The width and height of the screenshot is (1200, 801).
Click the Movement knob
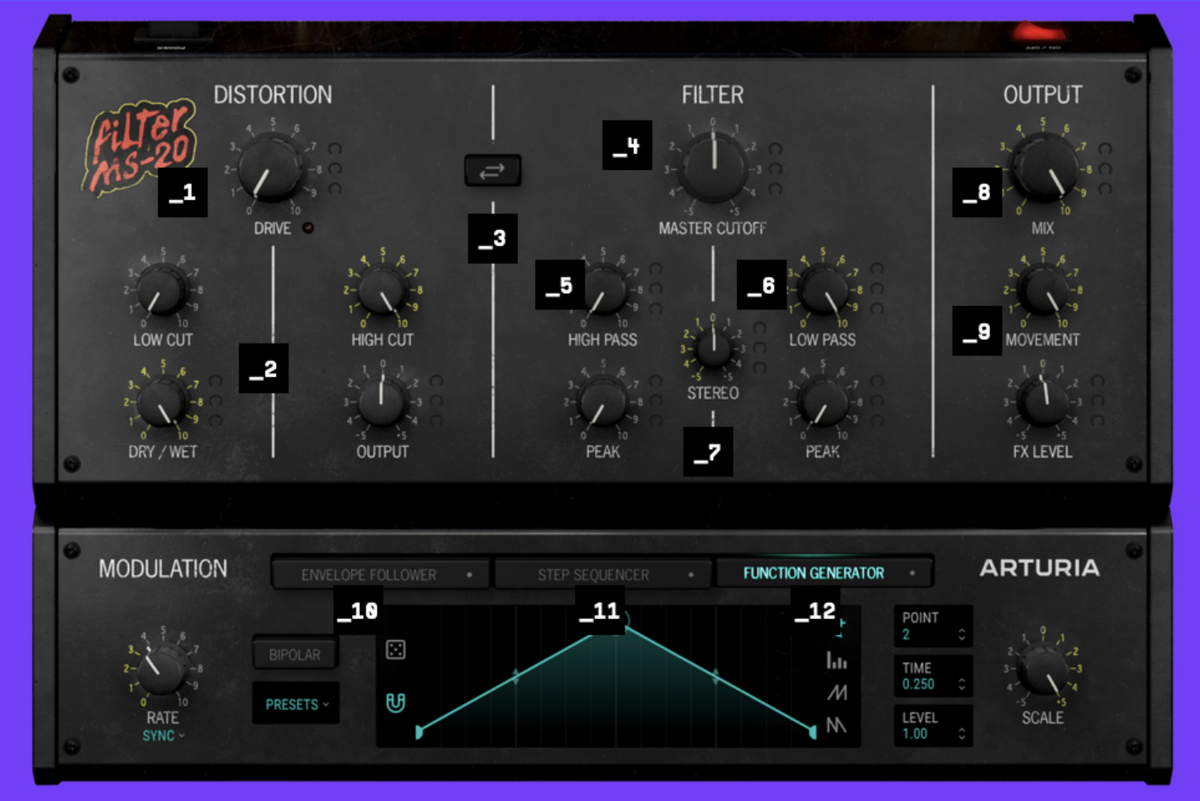tap(1042, 290)
